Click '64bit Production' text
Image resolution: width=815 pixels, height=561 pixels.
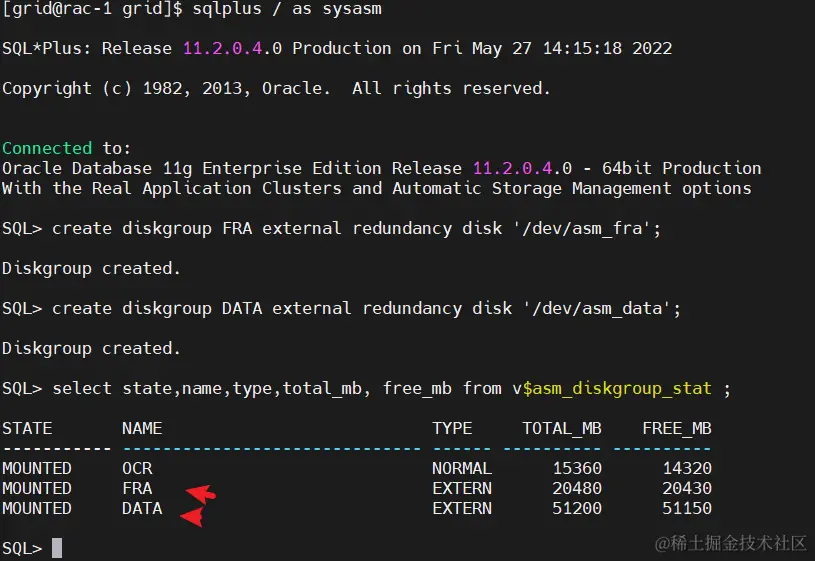tap(681, 168)
